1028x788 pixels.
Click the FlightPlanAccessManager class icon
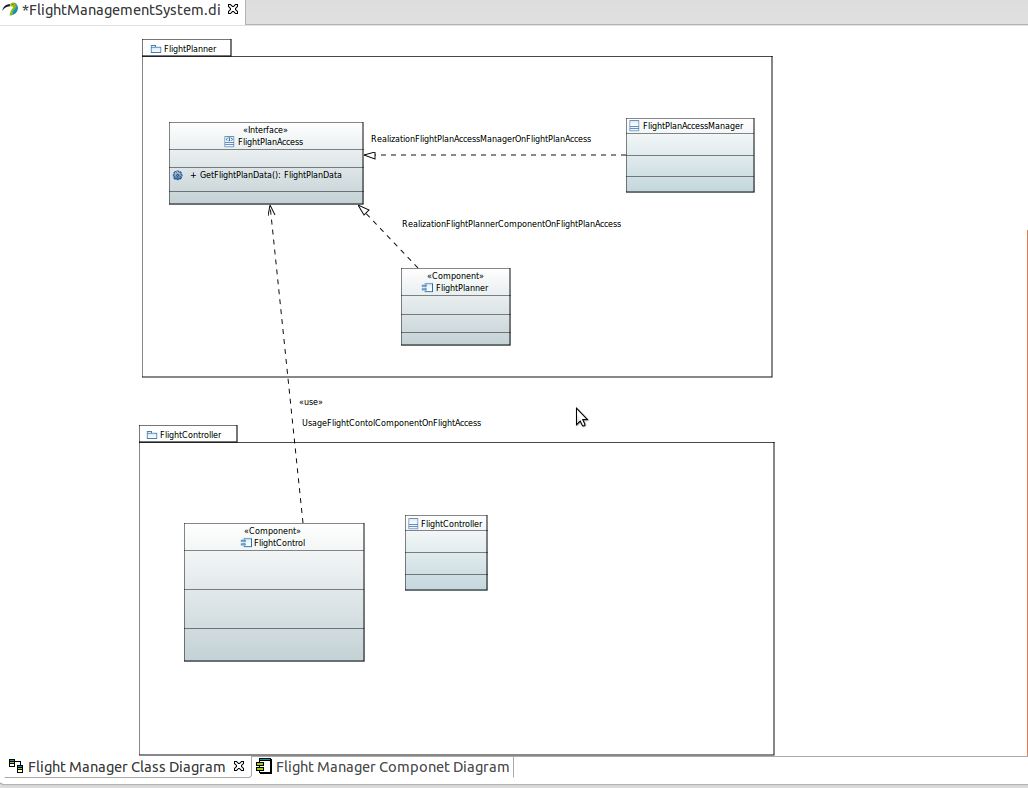coord(634,126)
